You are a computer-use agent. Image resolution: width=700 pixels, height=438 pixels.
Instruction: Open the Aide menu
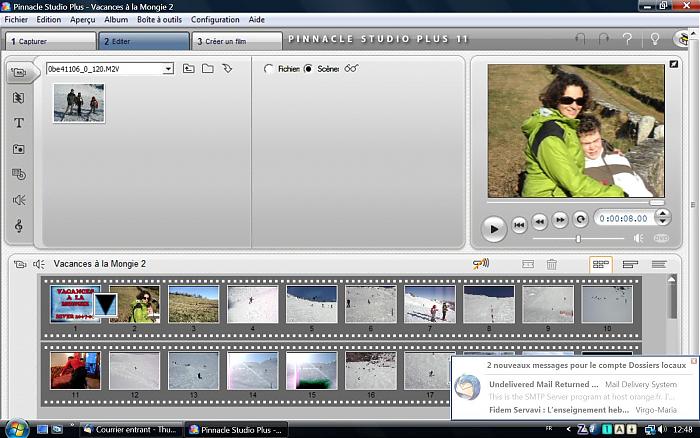click(257, 20)
